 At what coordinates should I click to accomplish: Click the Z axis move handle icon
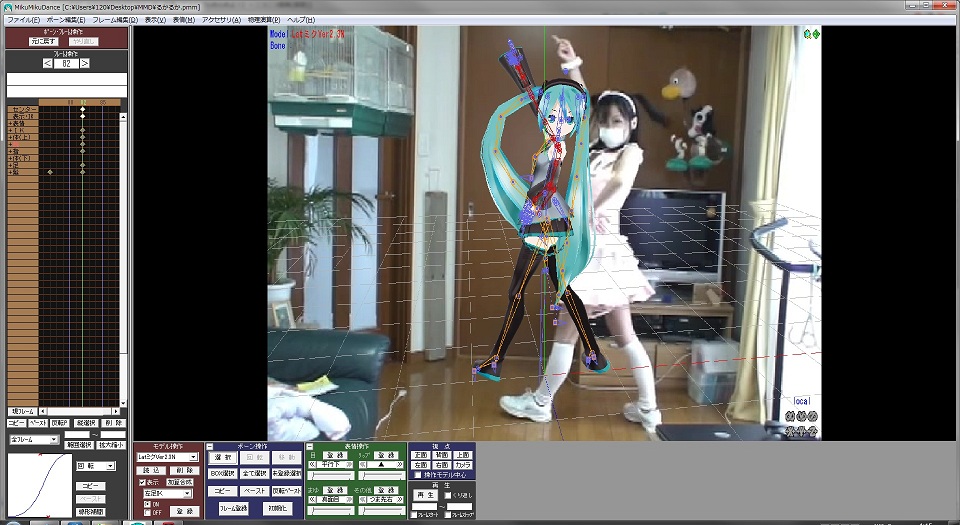pyautogui.click(x=812, y=431)
